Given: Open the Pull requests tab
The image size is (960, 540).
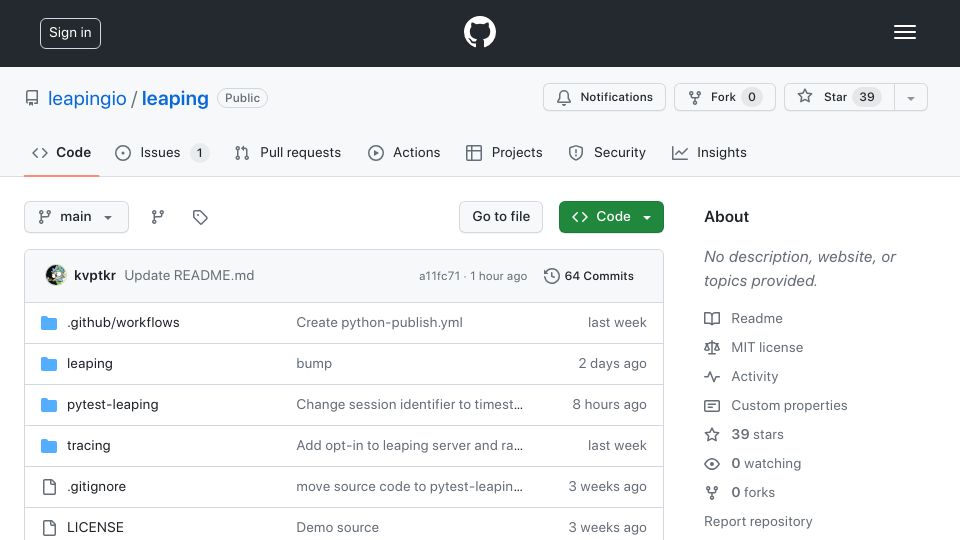Looking at the screenshot, I should (x=288, y=152).
